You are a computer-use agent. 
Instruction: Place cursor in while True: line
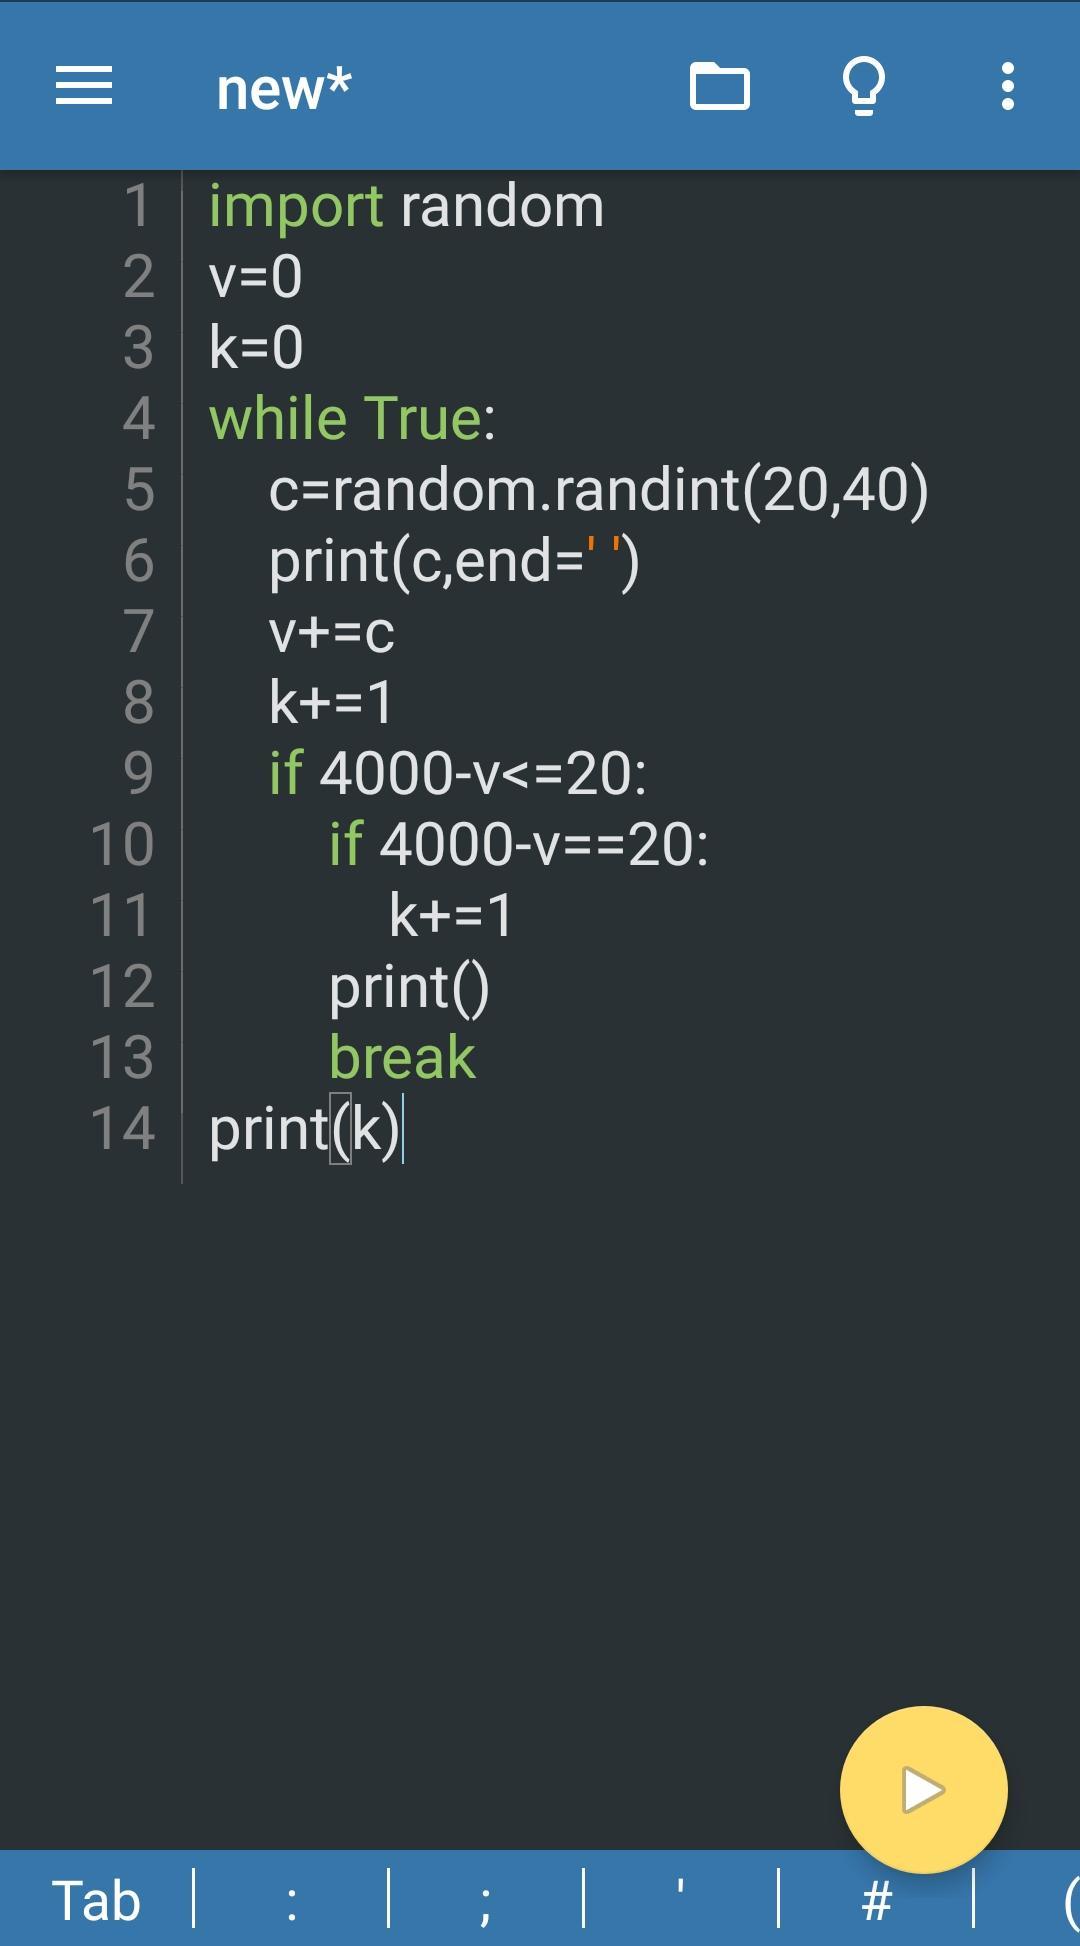point(352,418)
